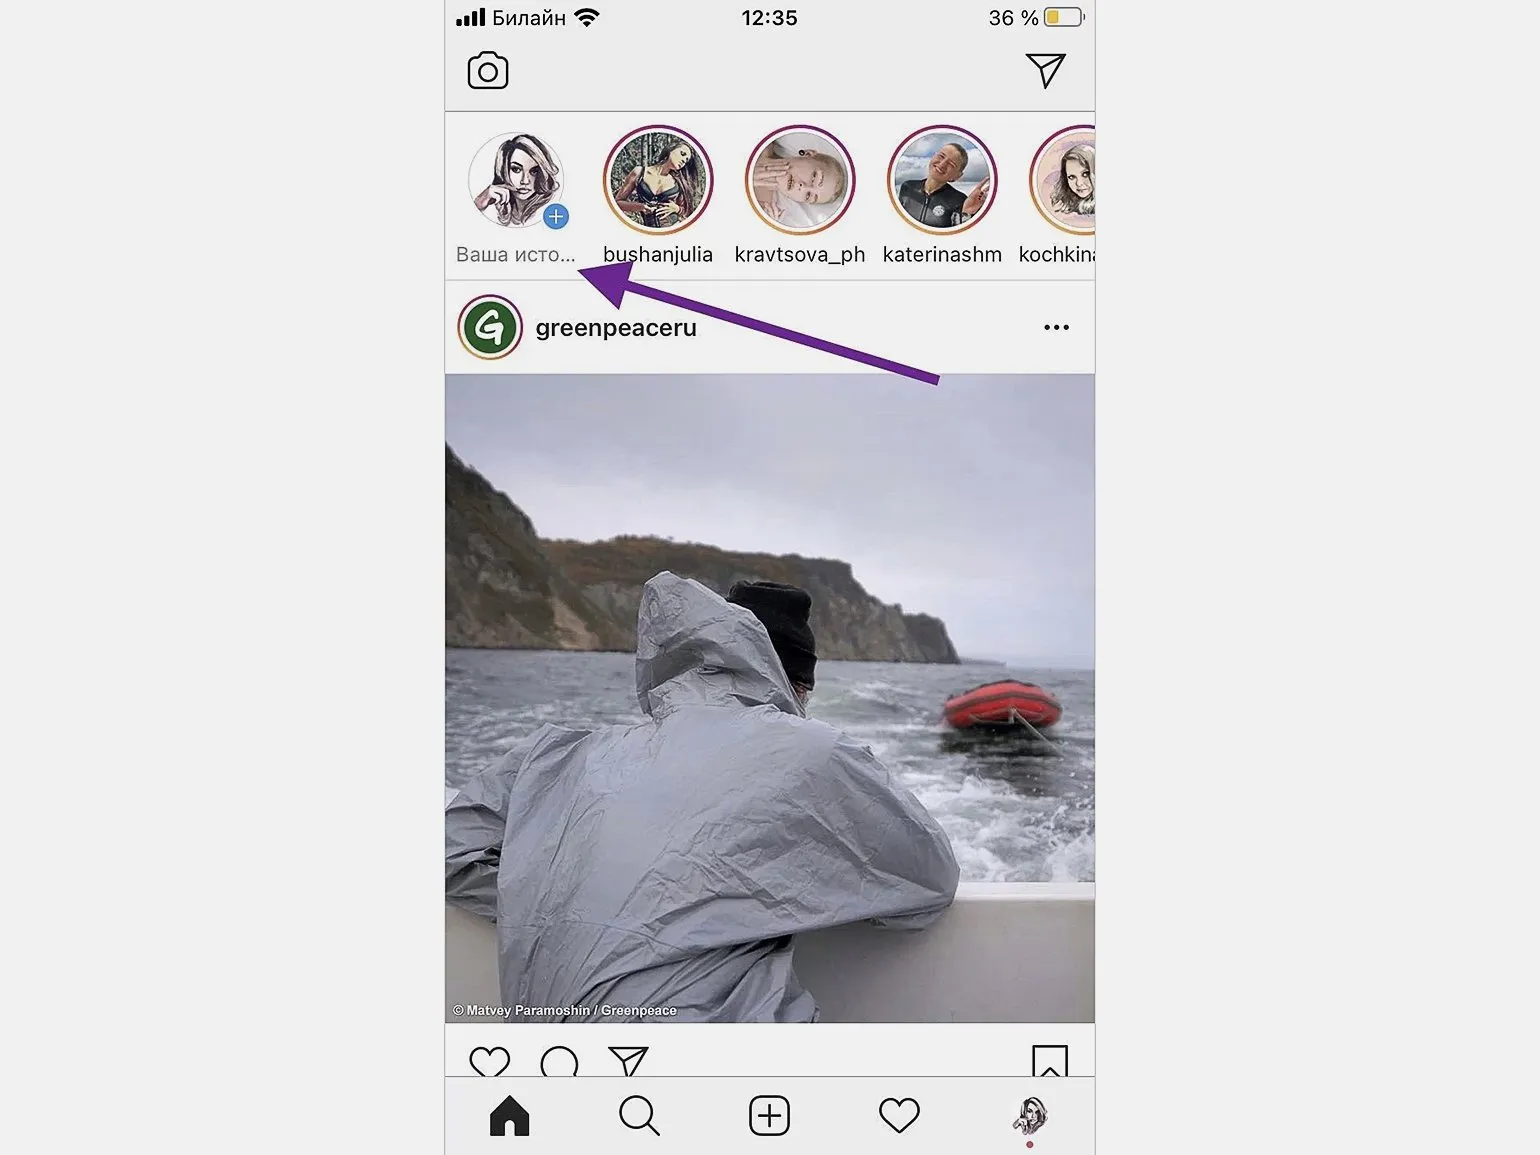Like the post with the heart icon
The image size is (1540, 1155).
(x=490, y=1061)
